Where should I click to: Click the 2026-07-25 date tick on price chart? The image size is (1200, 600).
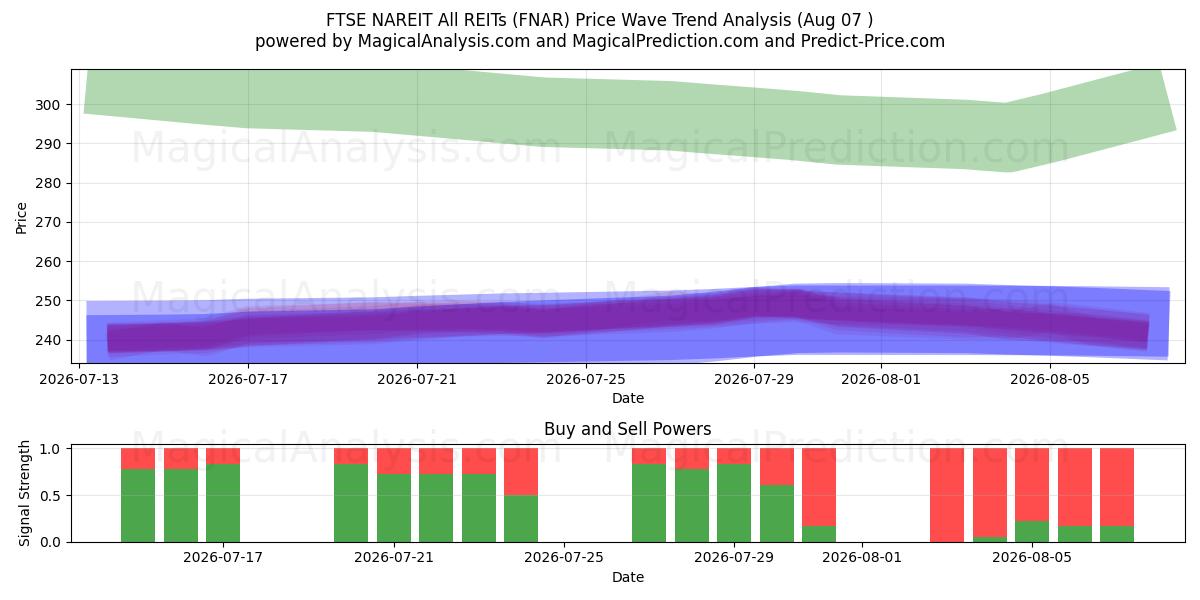click(x=586, y=379)
